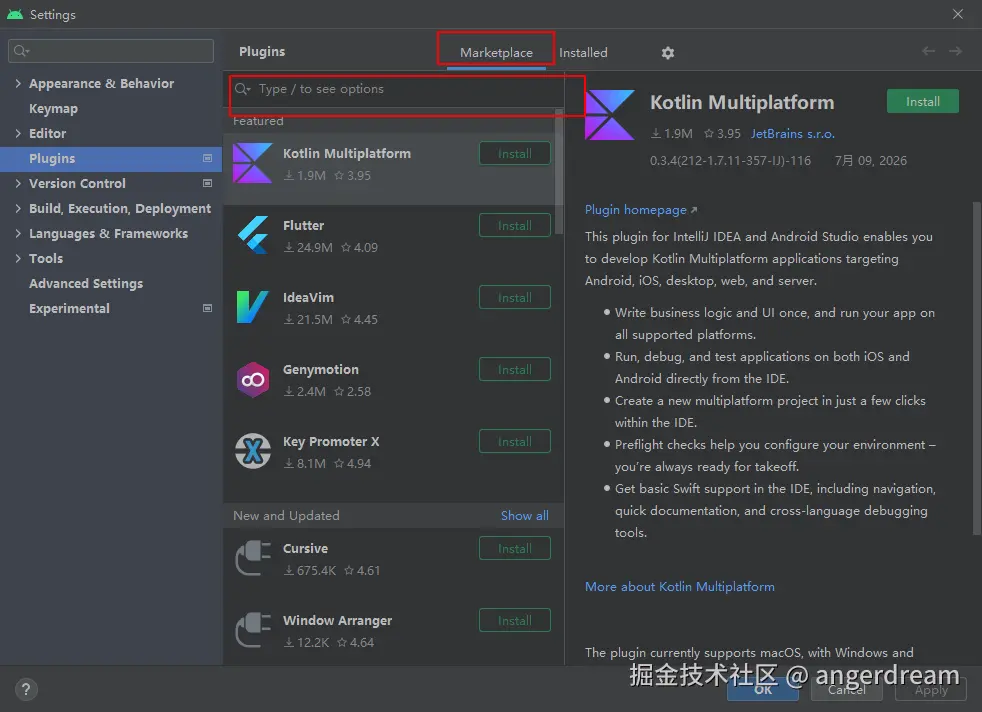Expand the Tools section arrow

pyautogui.click(x=18, y=259)
